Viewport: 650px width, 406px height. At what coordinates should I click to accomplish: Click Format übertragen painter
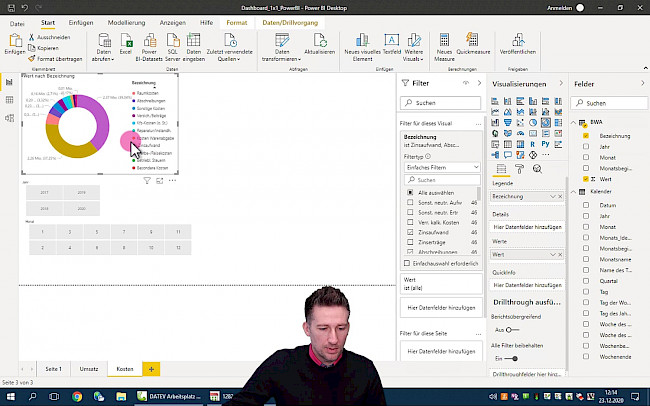click(55, 59)
